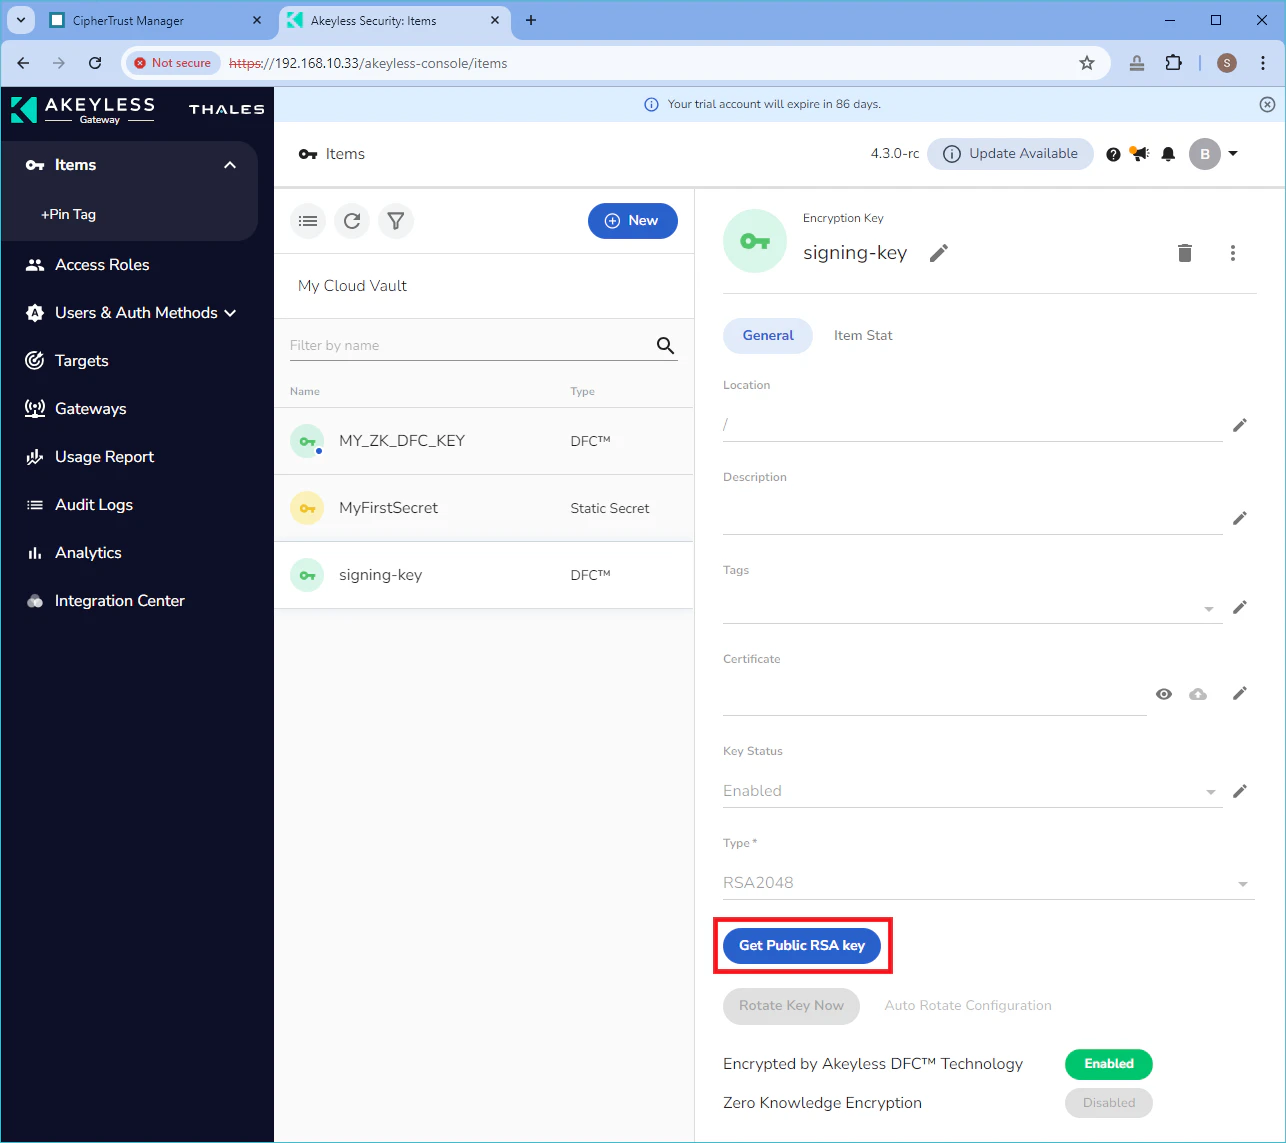Open the list view toggle icon
Screen dimensions: 1286x1143
click(308, 221)
